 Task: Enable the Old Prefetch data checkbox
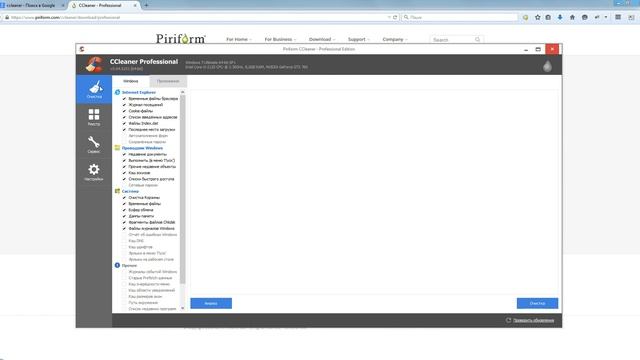point(124,278)
